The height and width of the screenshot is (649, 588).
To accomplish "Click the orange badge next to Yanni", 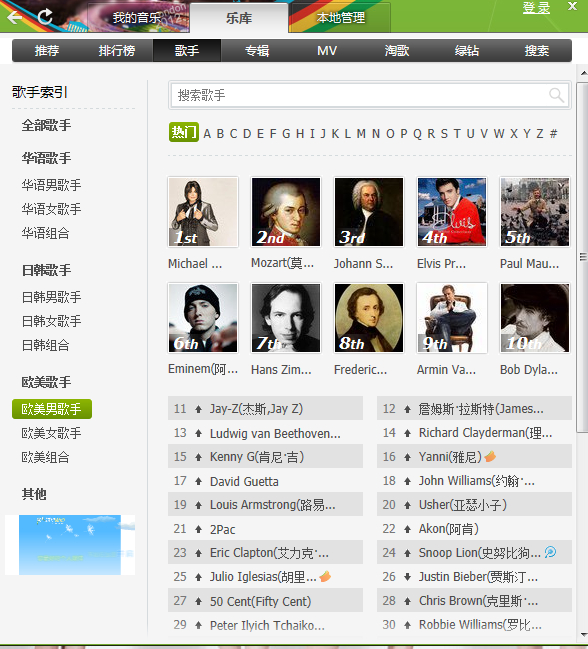I will click(x=490, y=457).
